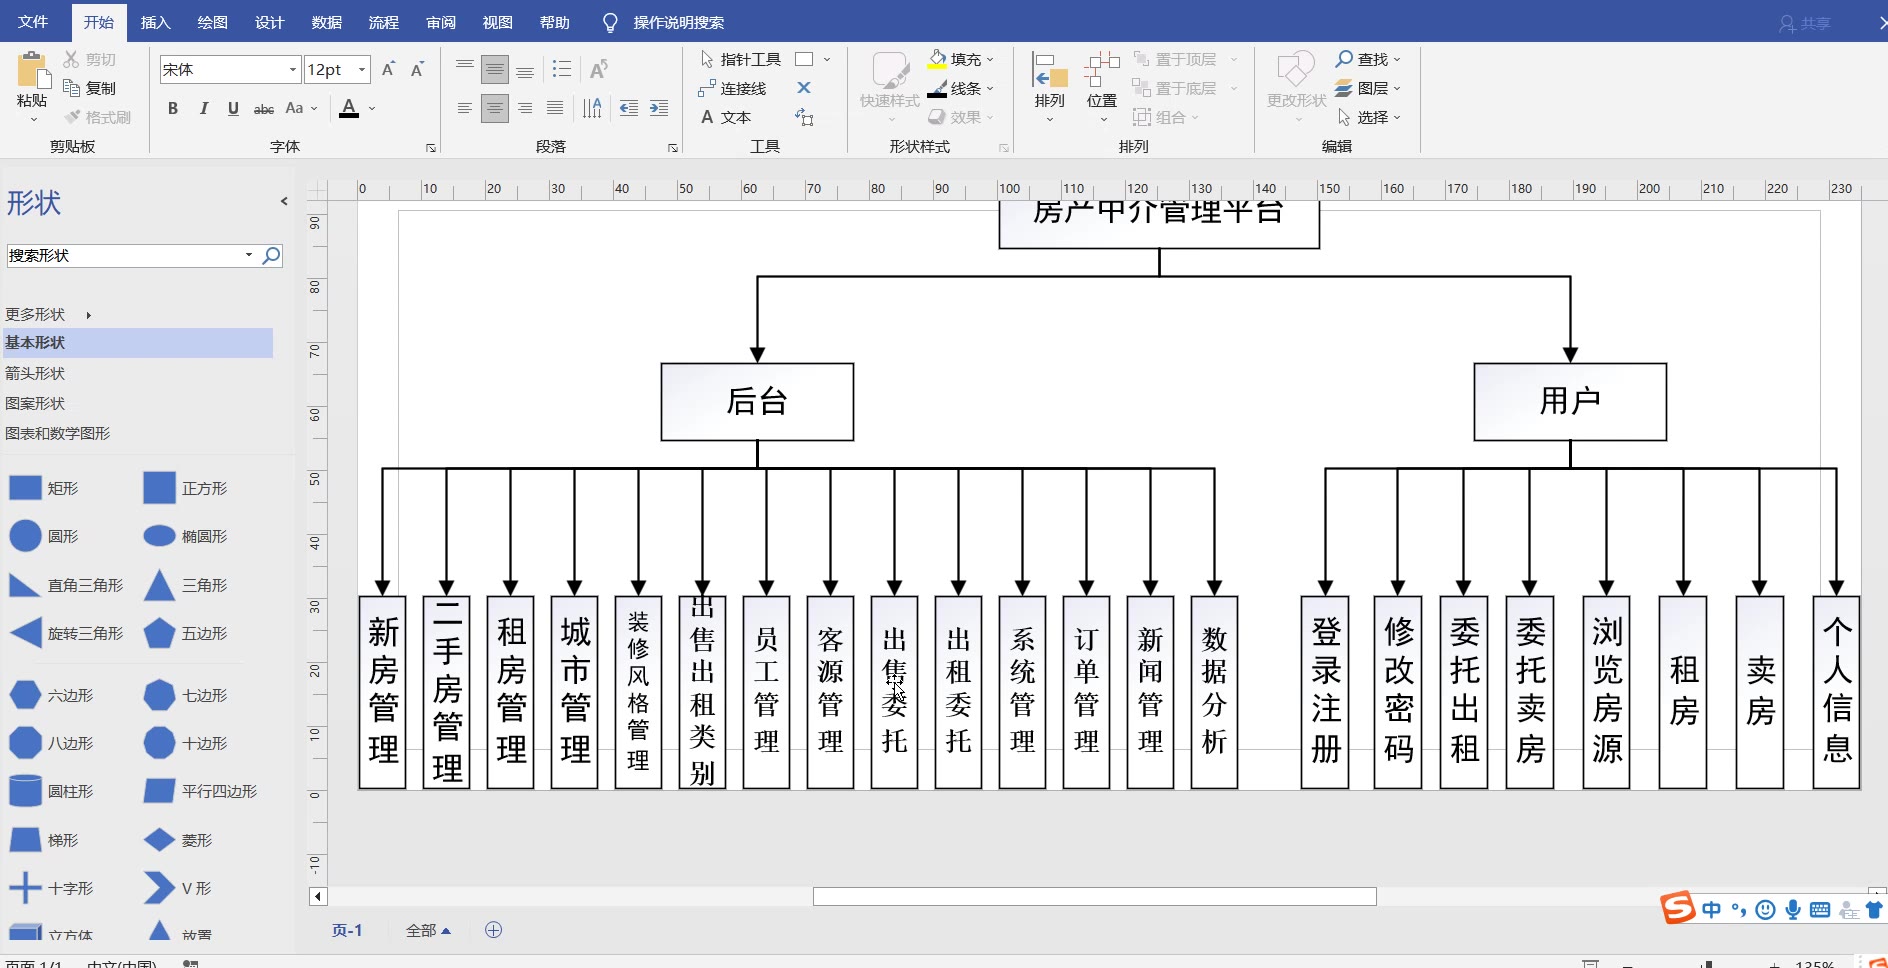
Task: Open the font name combo box
Action: pyautogui.click(x=230, y=69)
